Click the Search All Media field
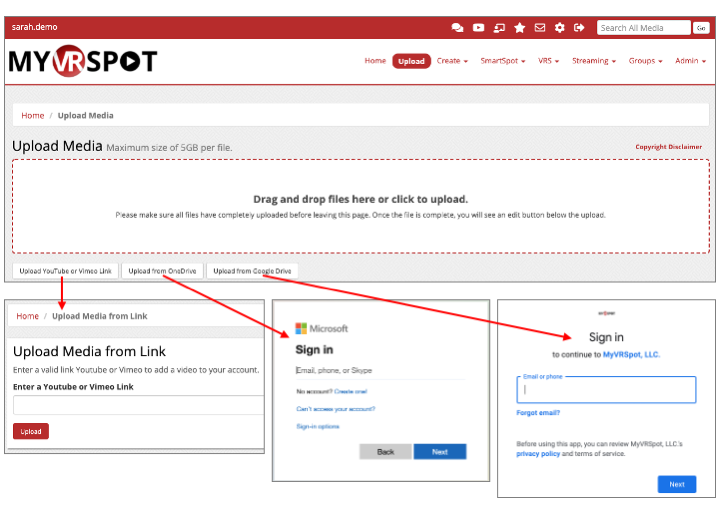This screenshot has height=514, width=720. click(x=643, y=28)
